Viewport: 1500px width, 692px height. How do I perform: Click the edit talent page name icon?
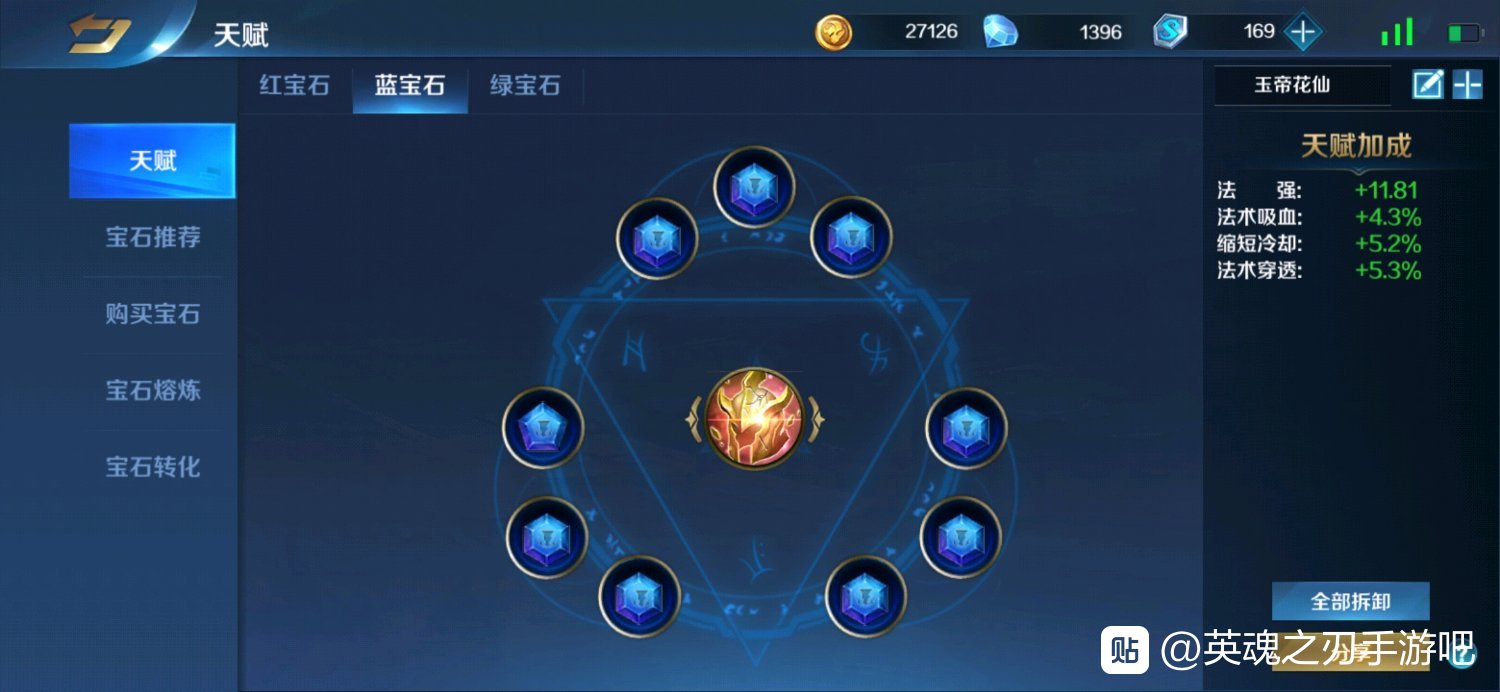tap(1427, 85)
